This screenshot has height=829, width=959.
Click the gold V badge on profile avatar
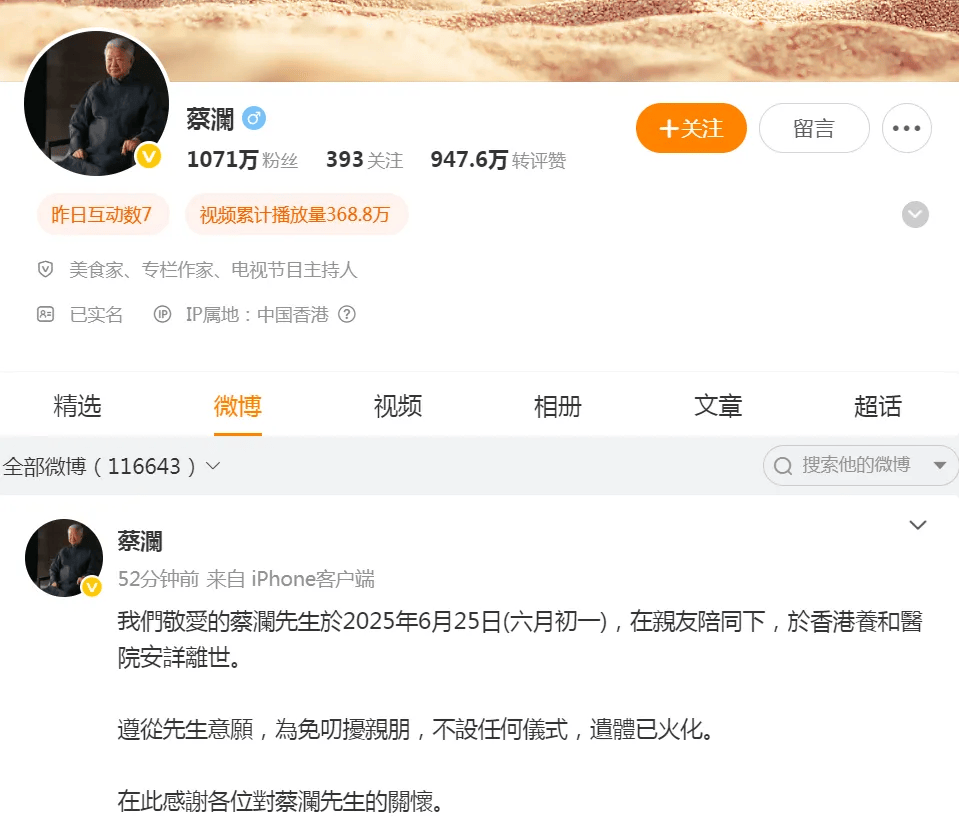(148, 157)
